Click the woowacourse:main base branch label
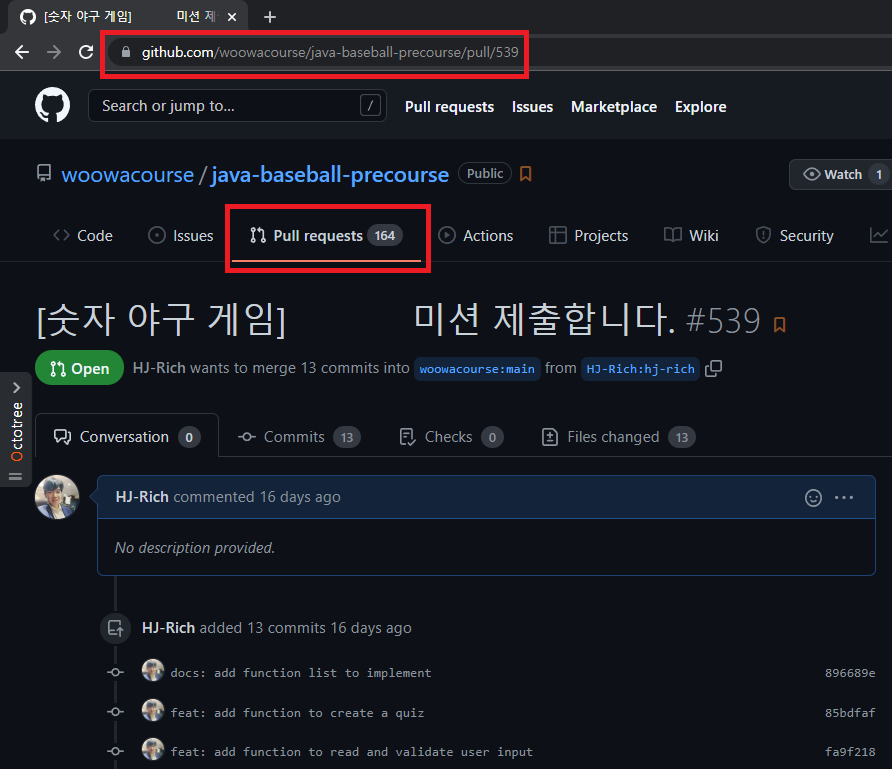 477,369
